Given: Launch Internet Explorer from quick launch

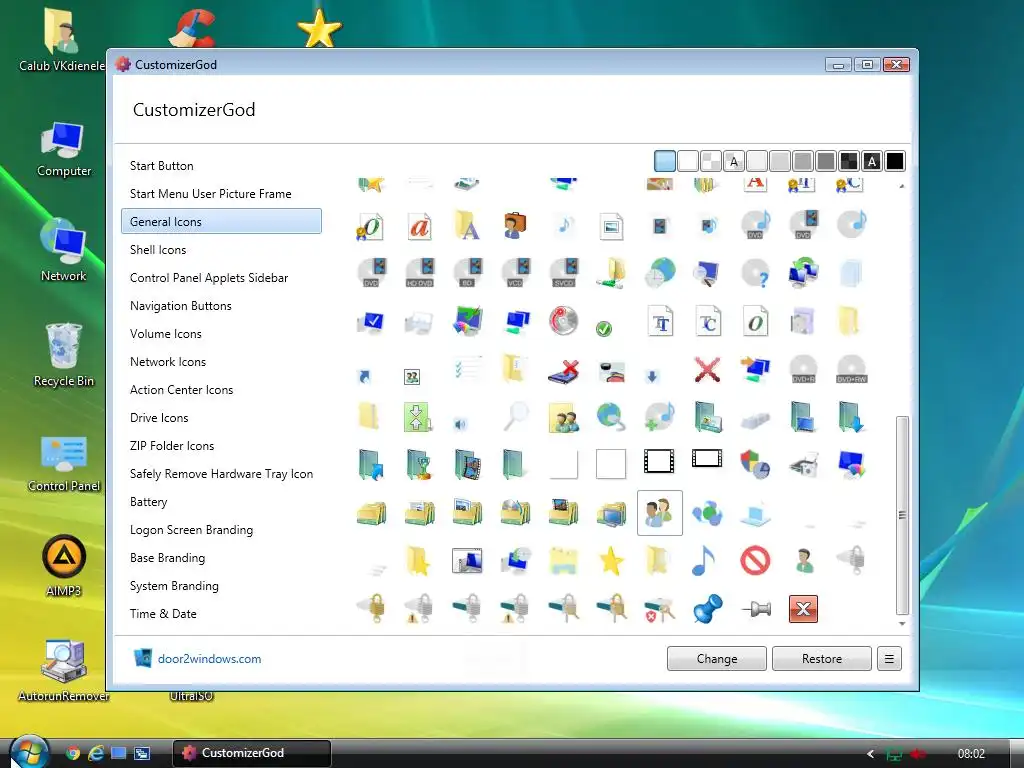Looking at the screenshot, I should [96, 753].
